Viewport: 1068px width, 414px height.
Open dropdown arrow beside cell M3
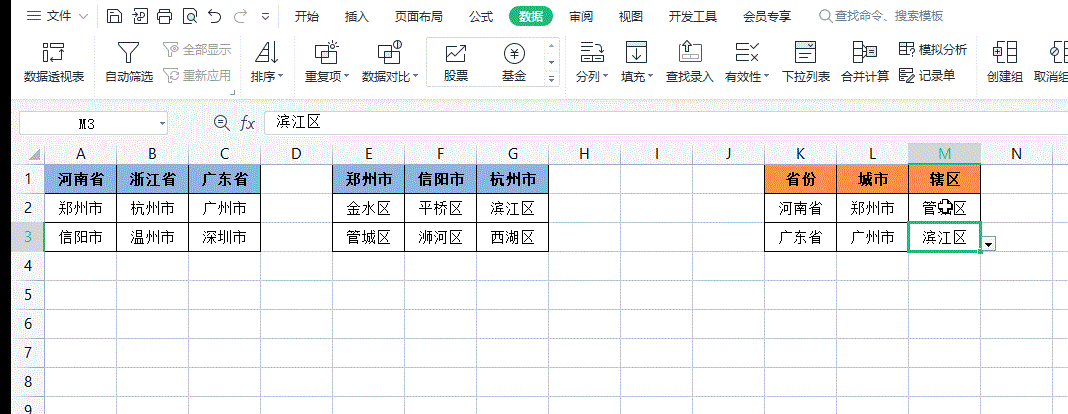click(x=989, y=244)
